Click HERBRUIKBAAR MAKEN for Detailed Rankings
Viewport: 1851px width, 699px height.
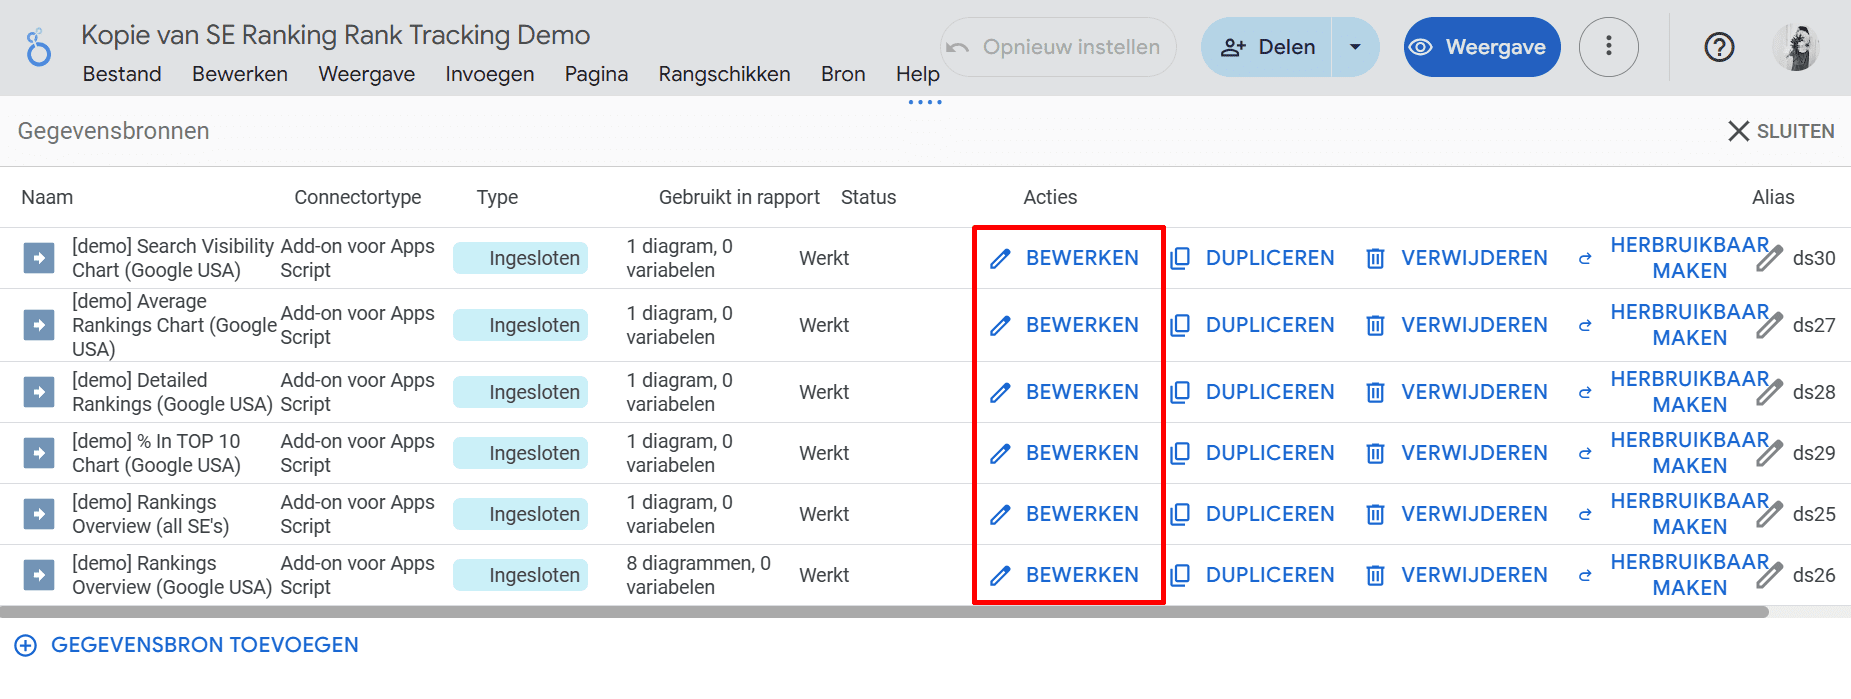coord(1673,392)
